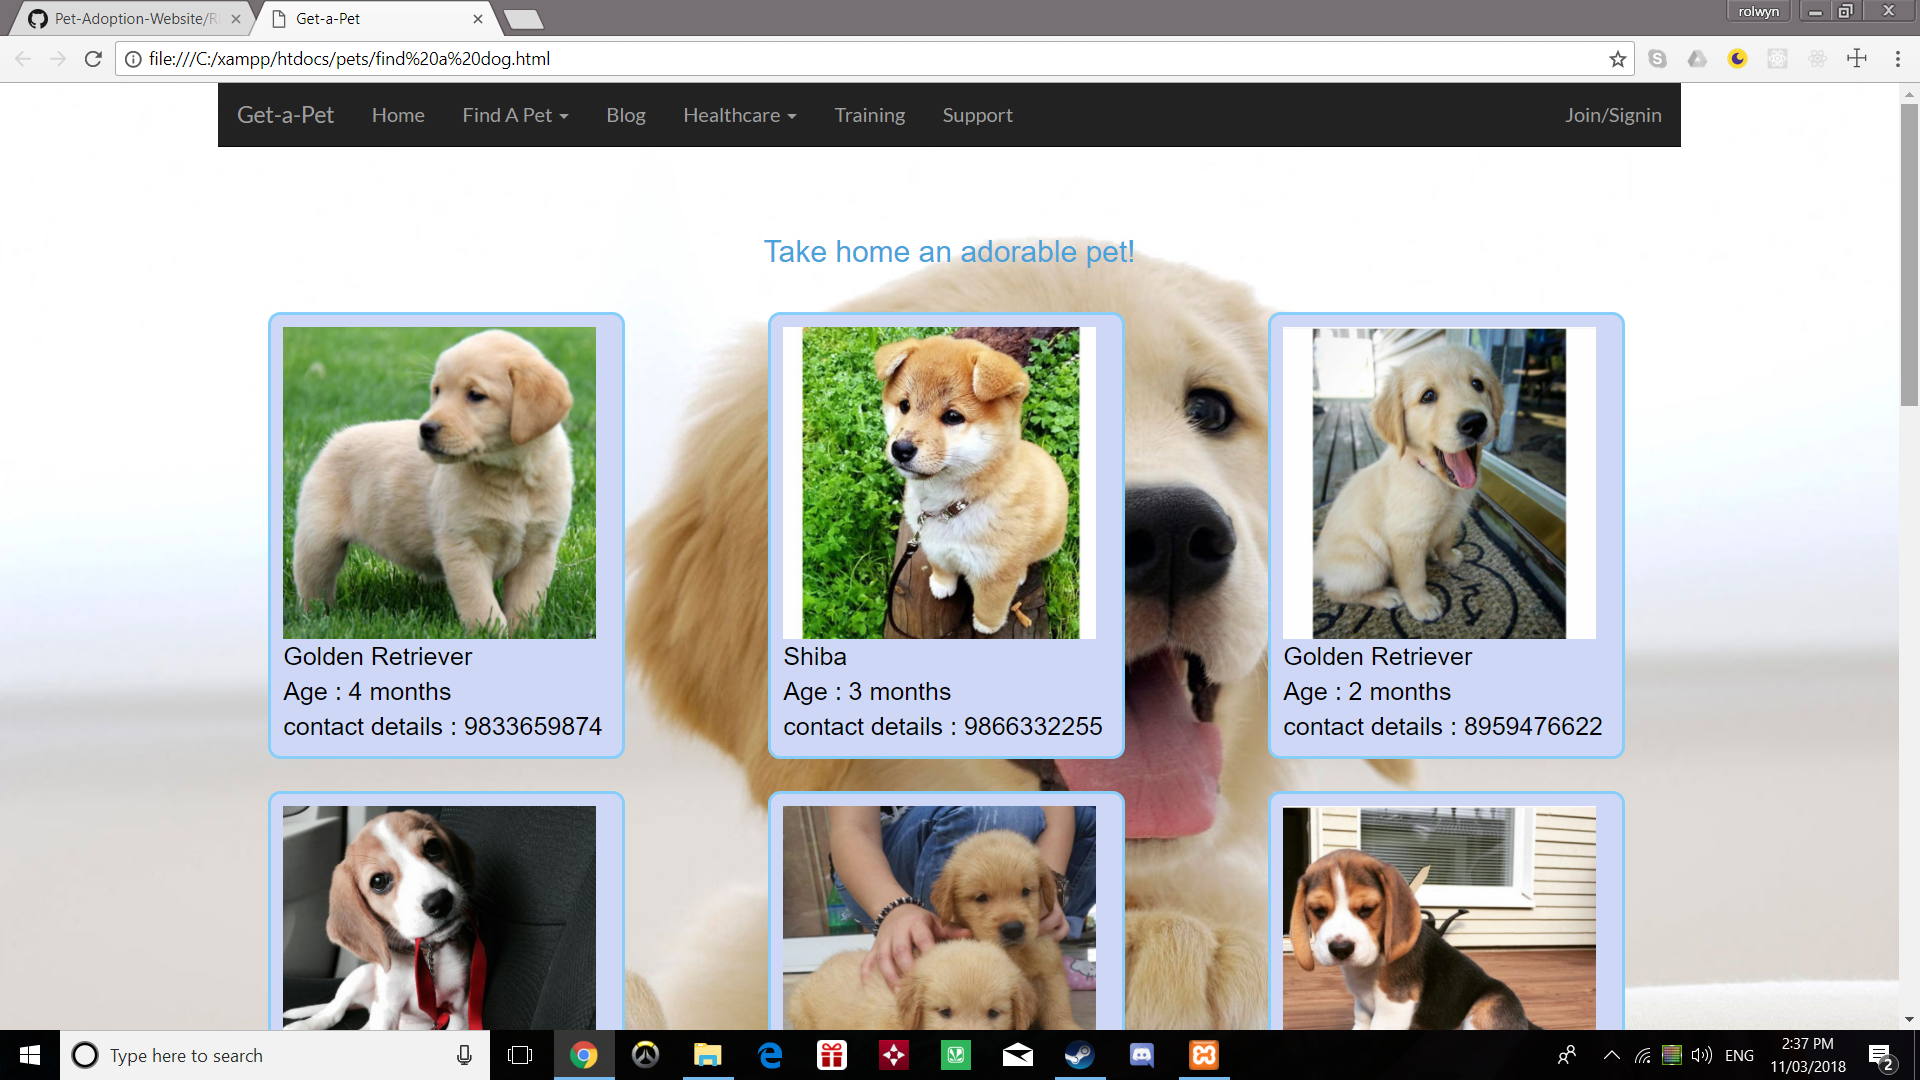Open the Mail app from the taskbar
This screenshot has height=1080, width=1920.
click(1018, 1055)
